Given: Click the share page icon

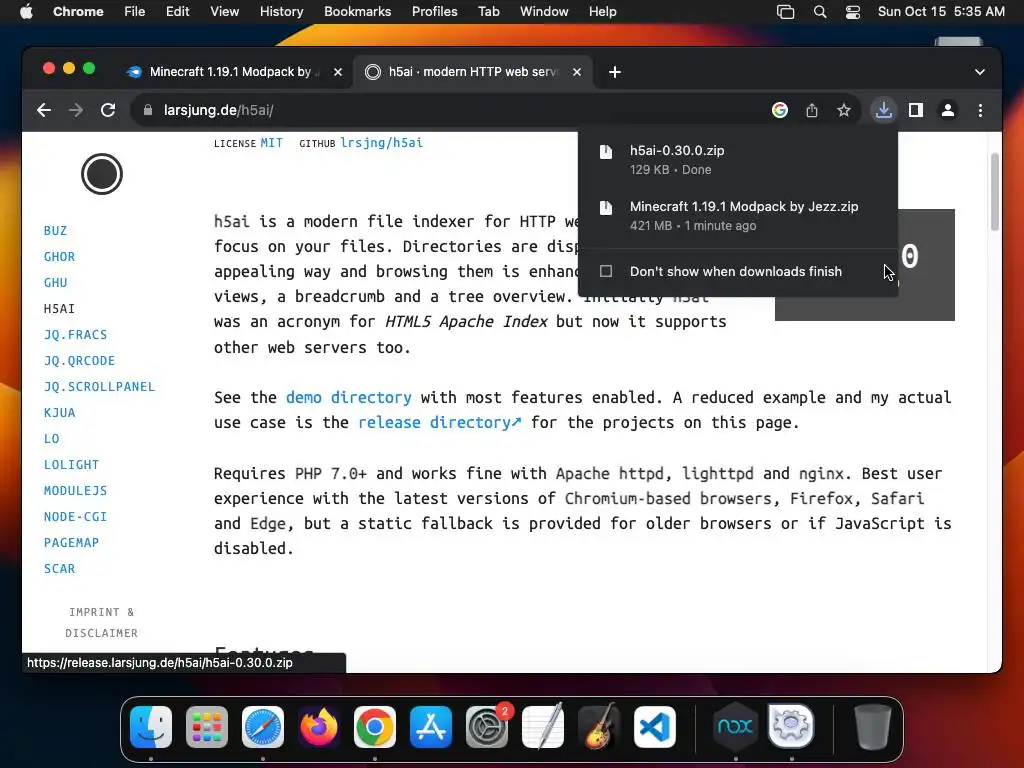Looking at the screenshot, I should pyautogui.click(x=812, y=110).
